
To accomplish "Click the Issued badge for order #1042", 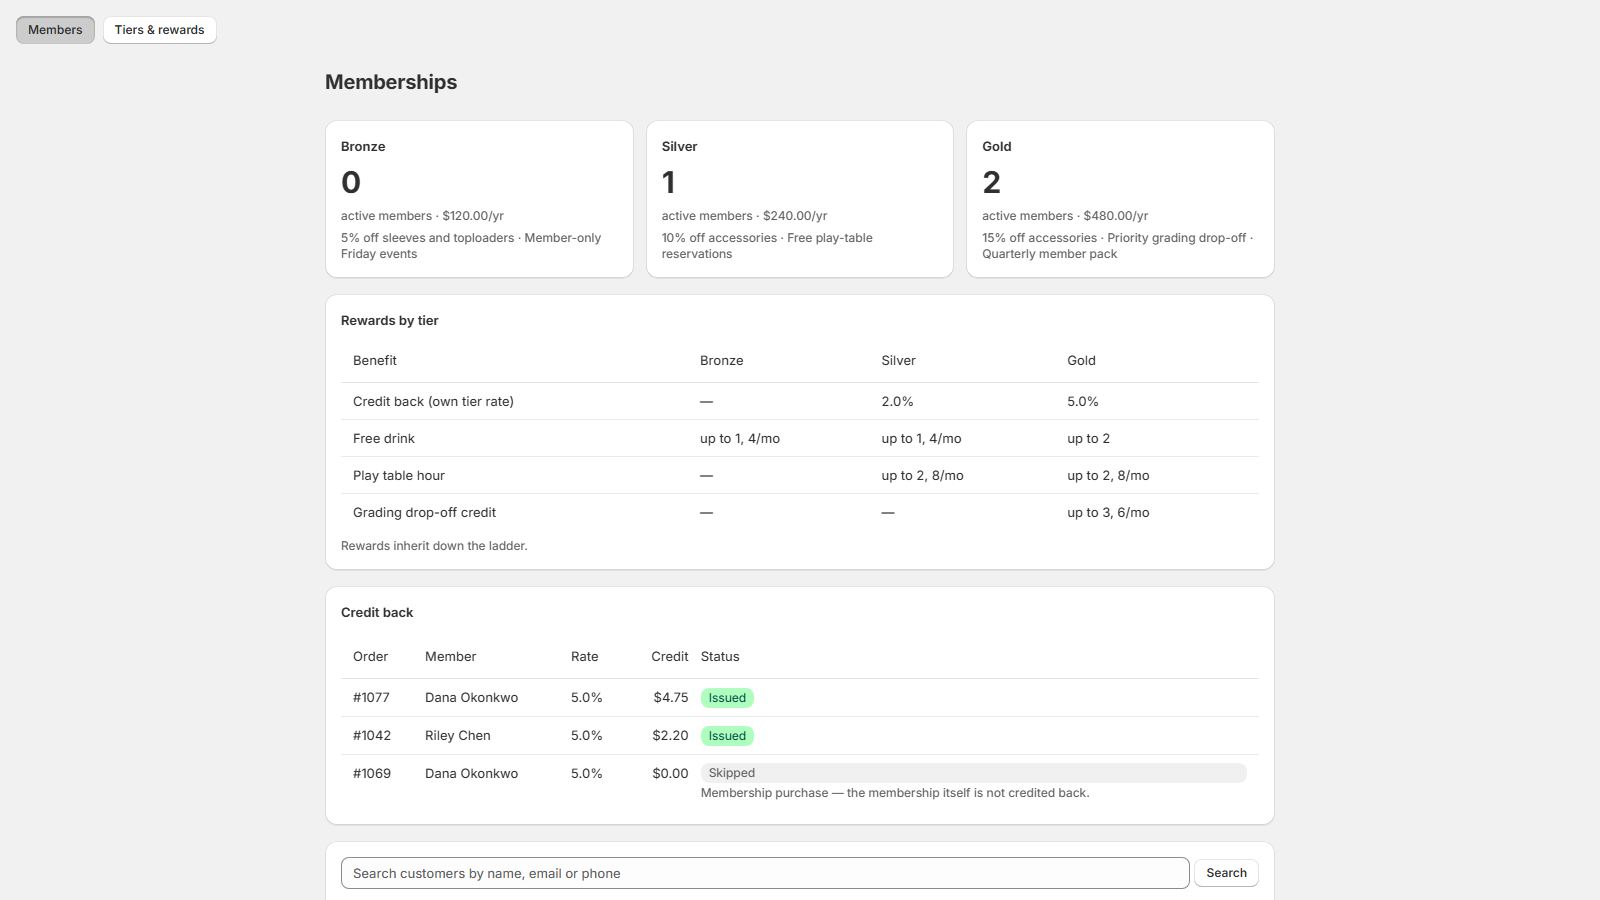I will click(x=727, y=736).
